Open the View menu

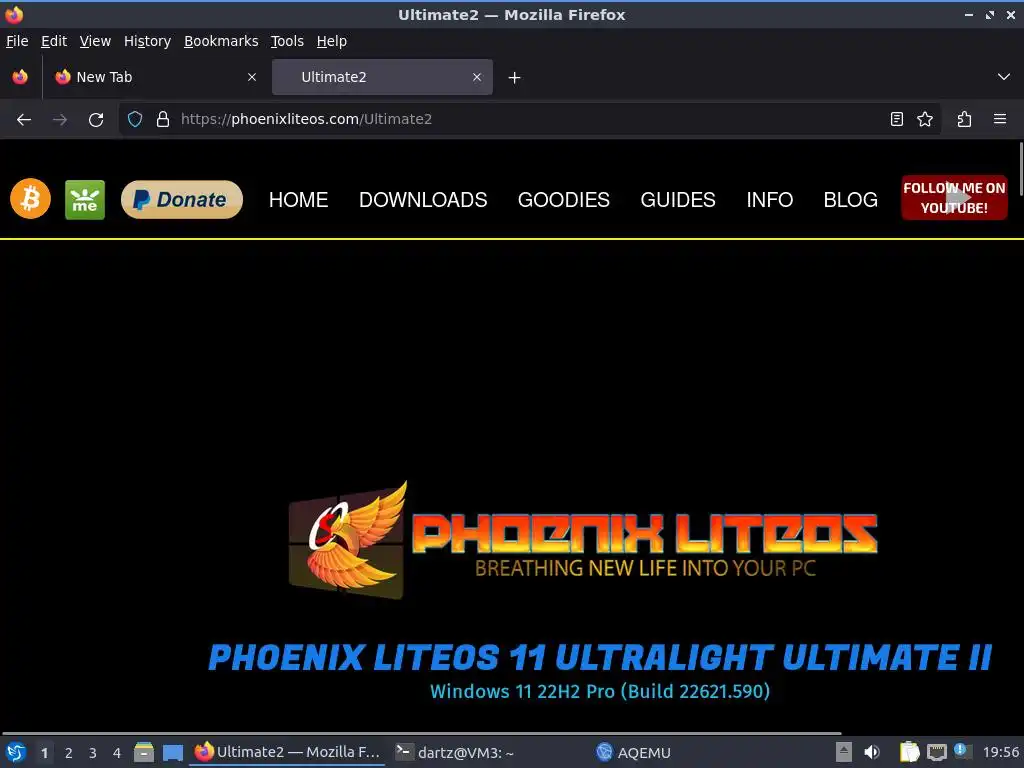point(95,41)
